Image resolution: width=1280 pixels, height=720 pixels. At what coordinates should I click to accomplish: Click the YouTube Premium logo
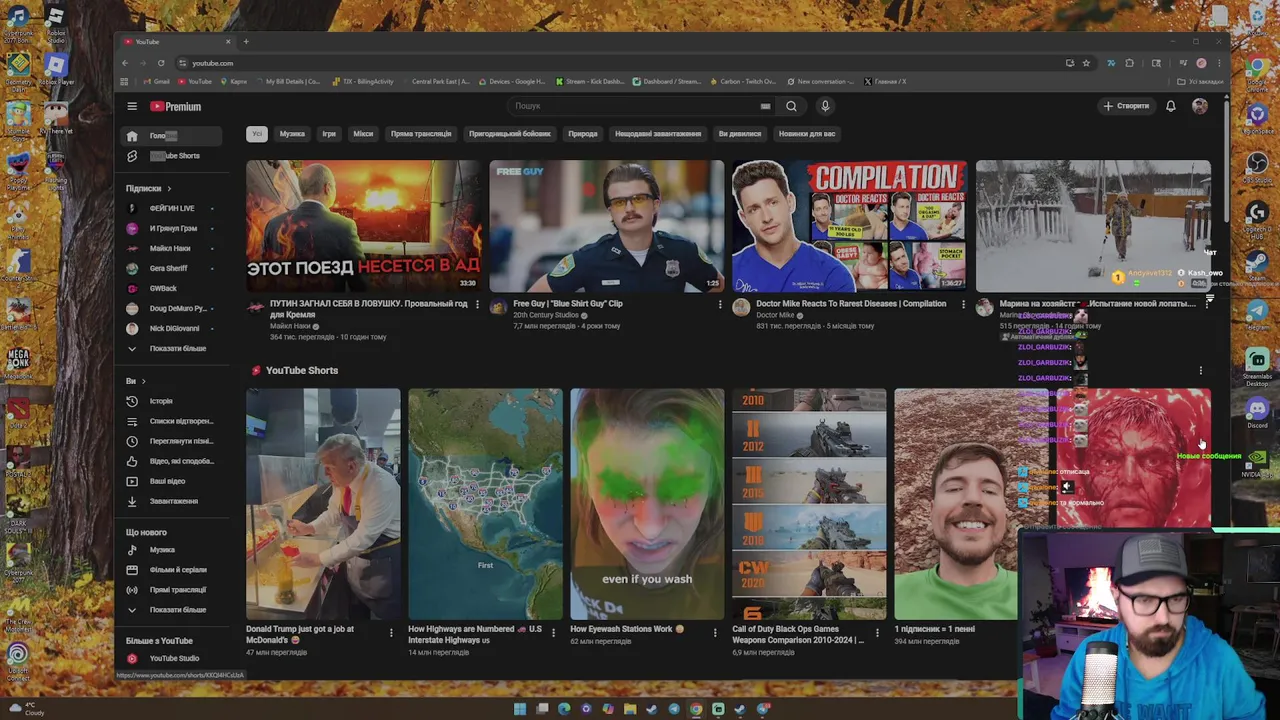[x=176, y=106]
